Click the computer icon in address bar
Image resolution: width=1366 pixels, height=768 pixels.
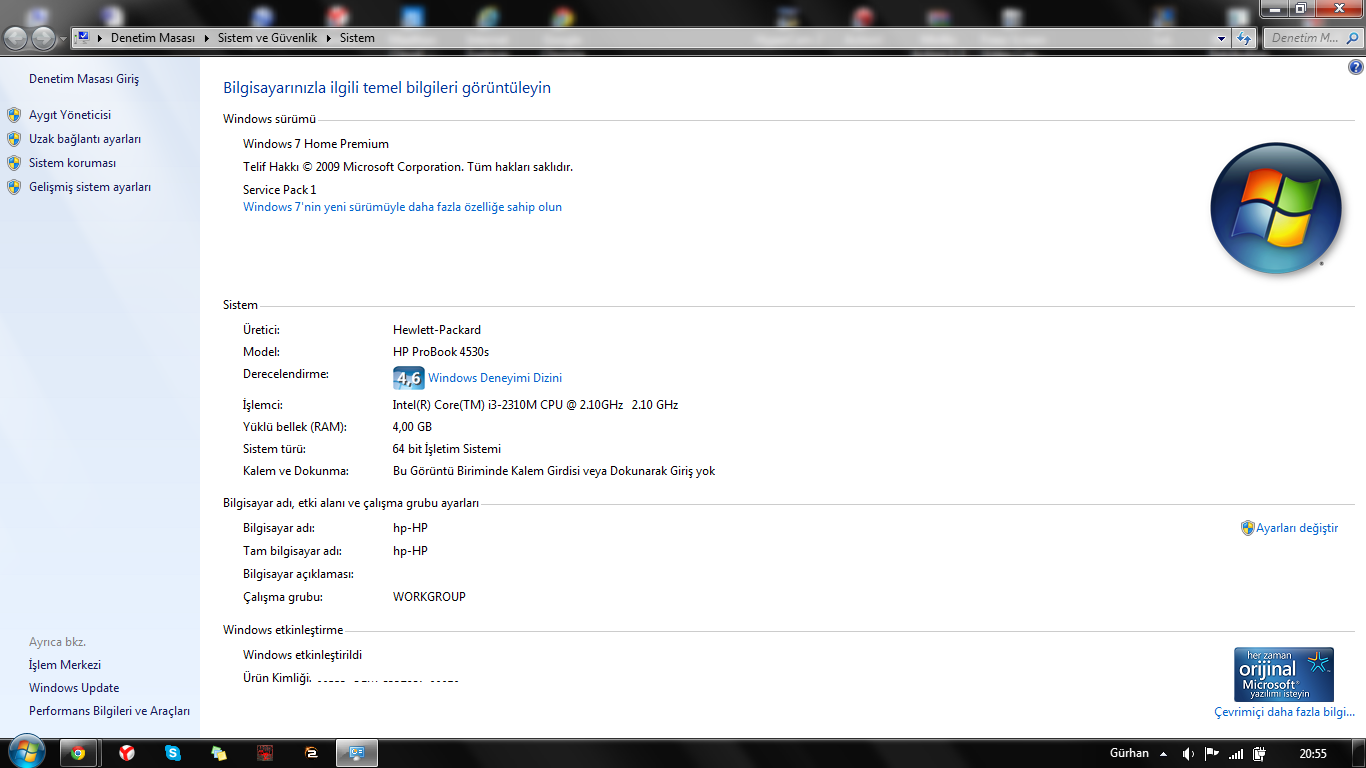[83, 38]
